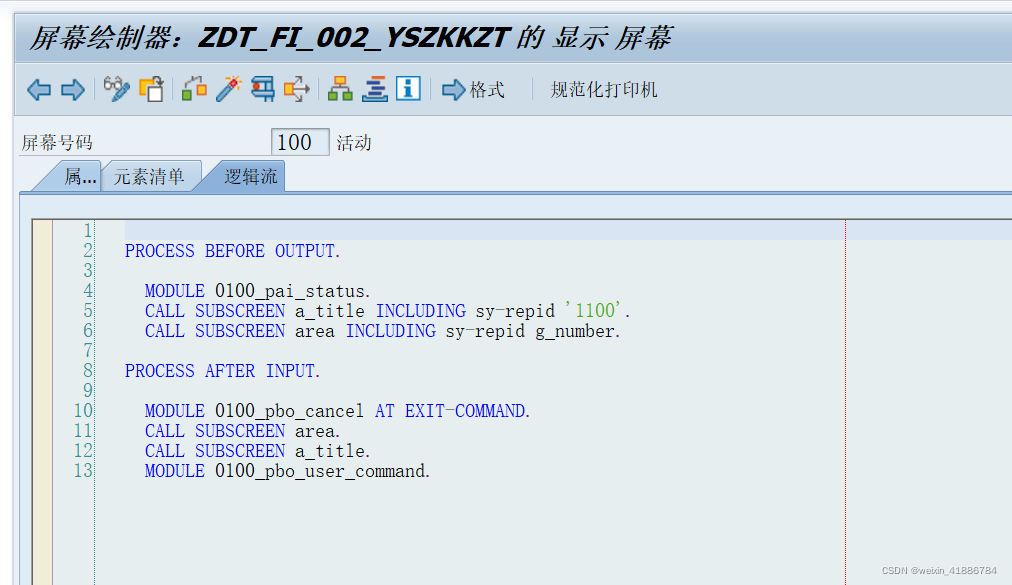Screen dimensions: 1012x585
Task: Click line number 5 in the gutter
Action: tap(87, 311)
